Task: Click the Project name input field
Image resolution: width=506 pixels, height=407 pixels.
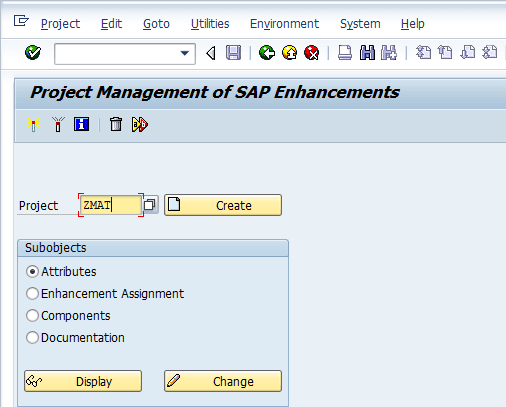Action: (x=110, y=205)
